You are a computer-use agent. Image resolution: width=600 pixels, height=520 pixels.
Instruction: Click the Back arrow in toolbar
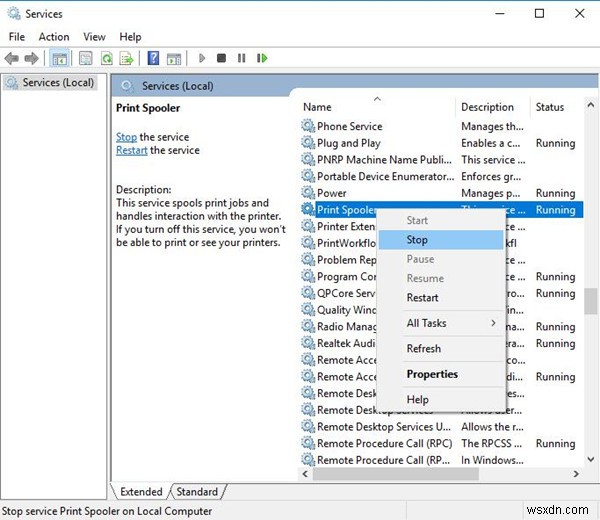click(x=13, y=59)
